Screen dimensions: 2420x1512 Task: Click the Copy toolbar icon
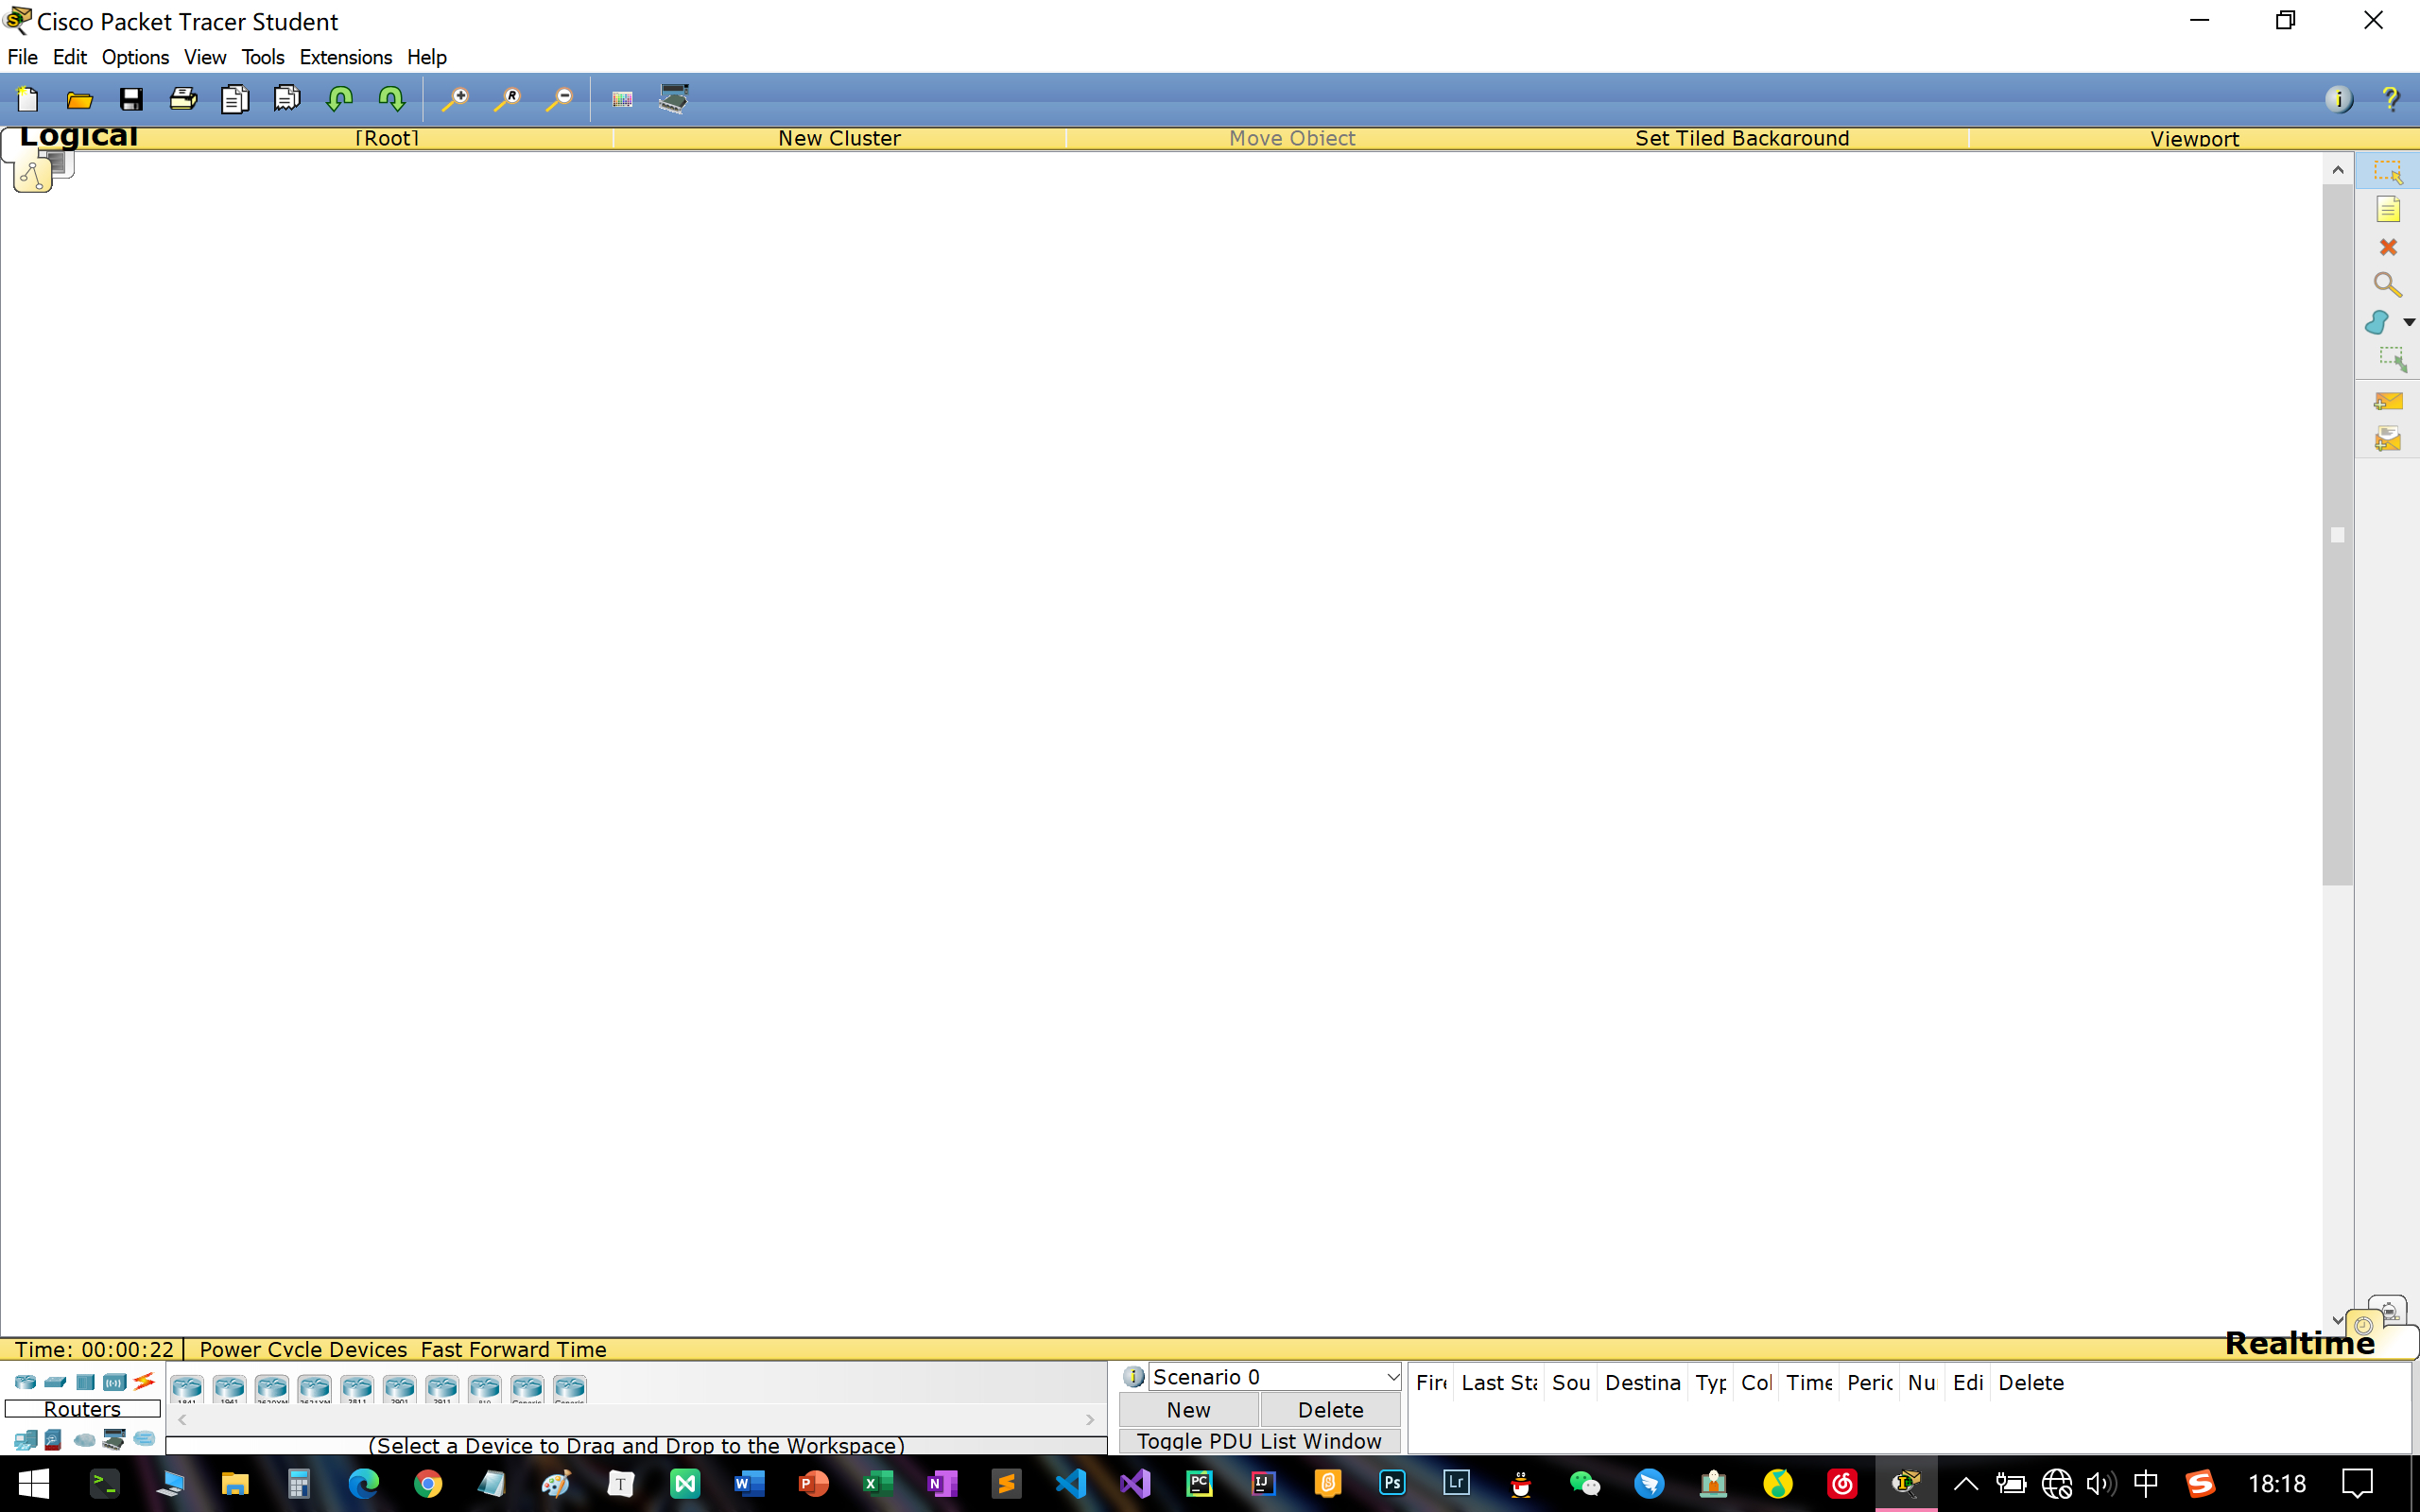point(235,99)
